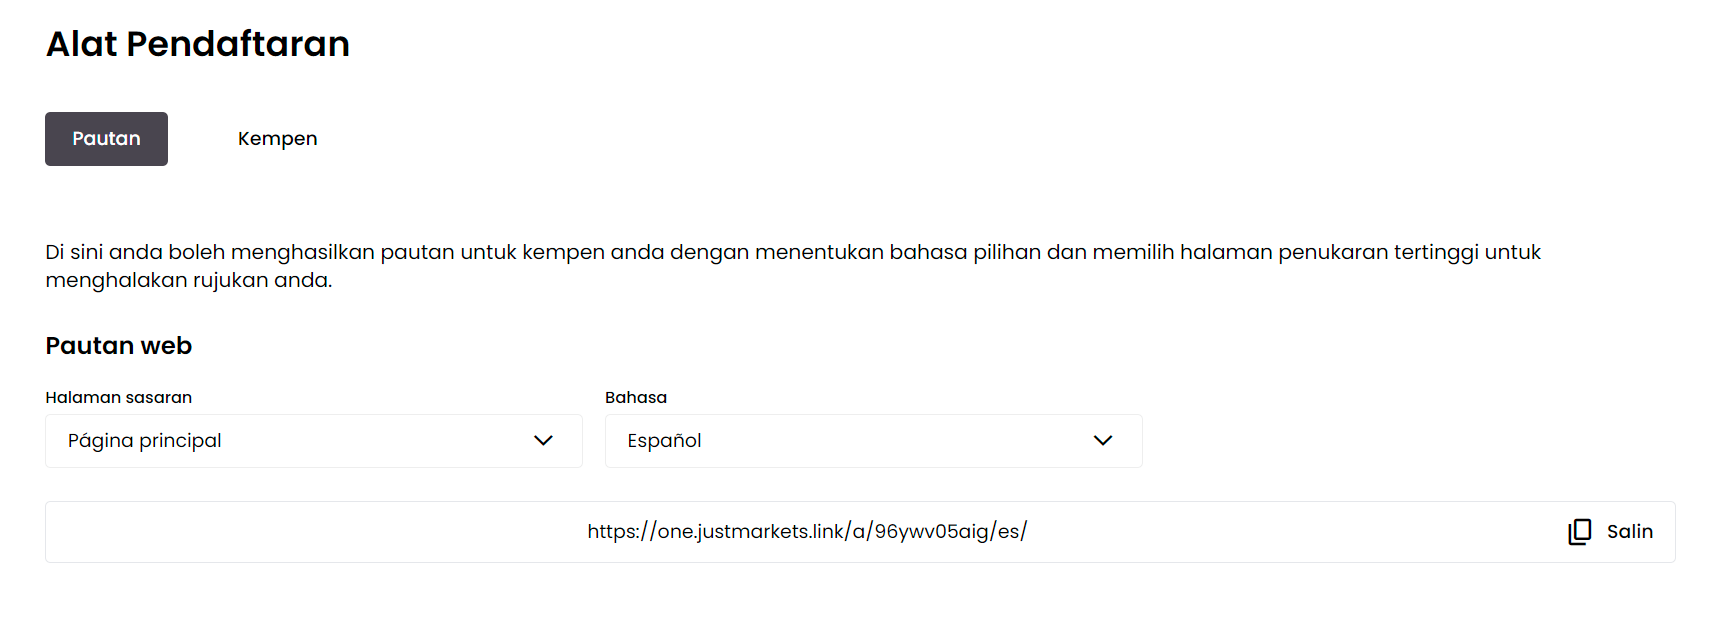
Task: Click 'menghalakan rujukan anda' description line
Action: 188,280
